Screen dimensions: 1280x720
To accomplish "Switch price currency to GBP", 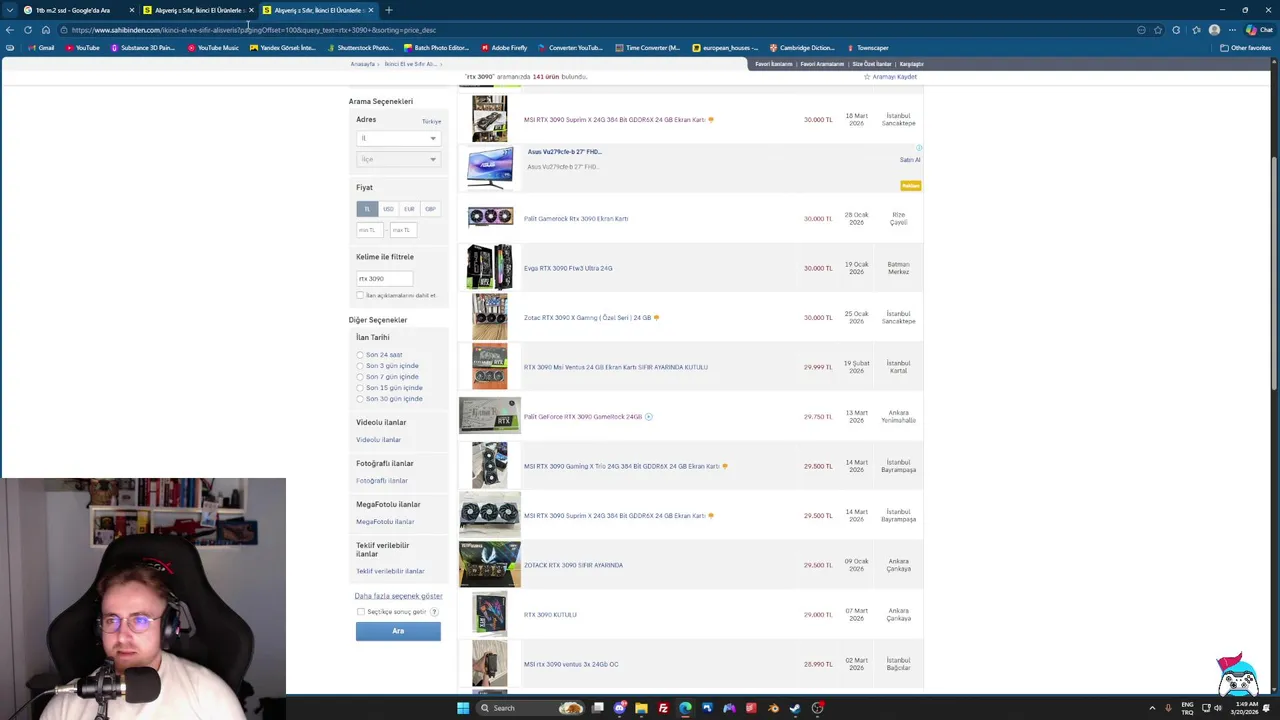I will (x=430, y=209).
